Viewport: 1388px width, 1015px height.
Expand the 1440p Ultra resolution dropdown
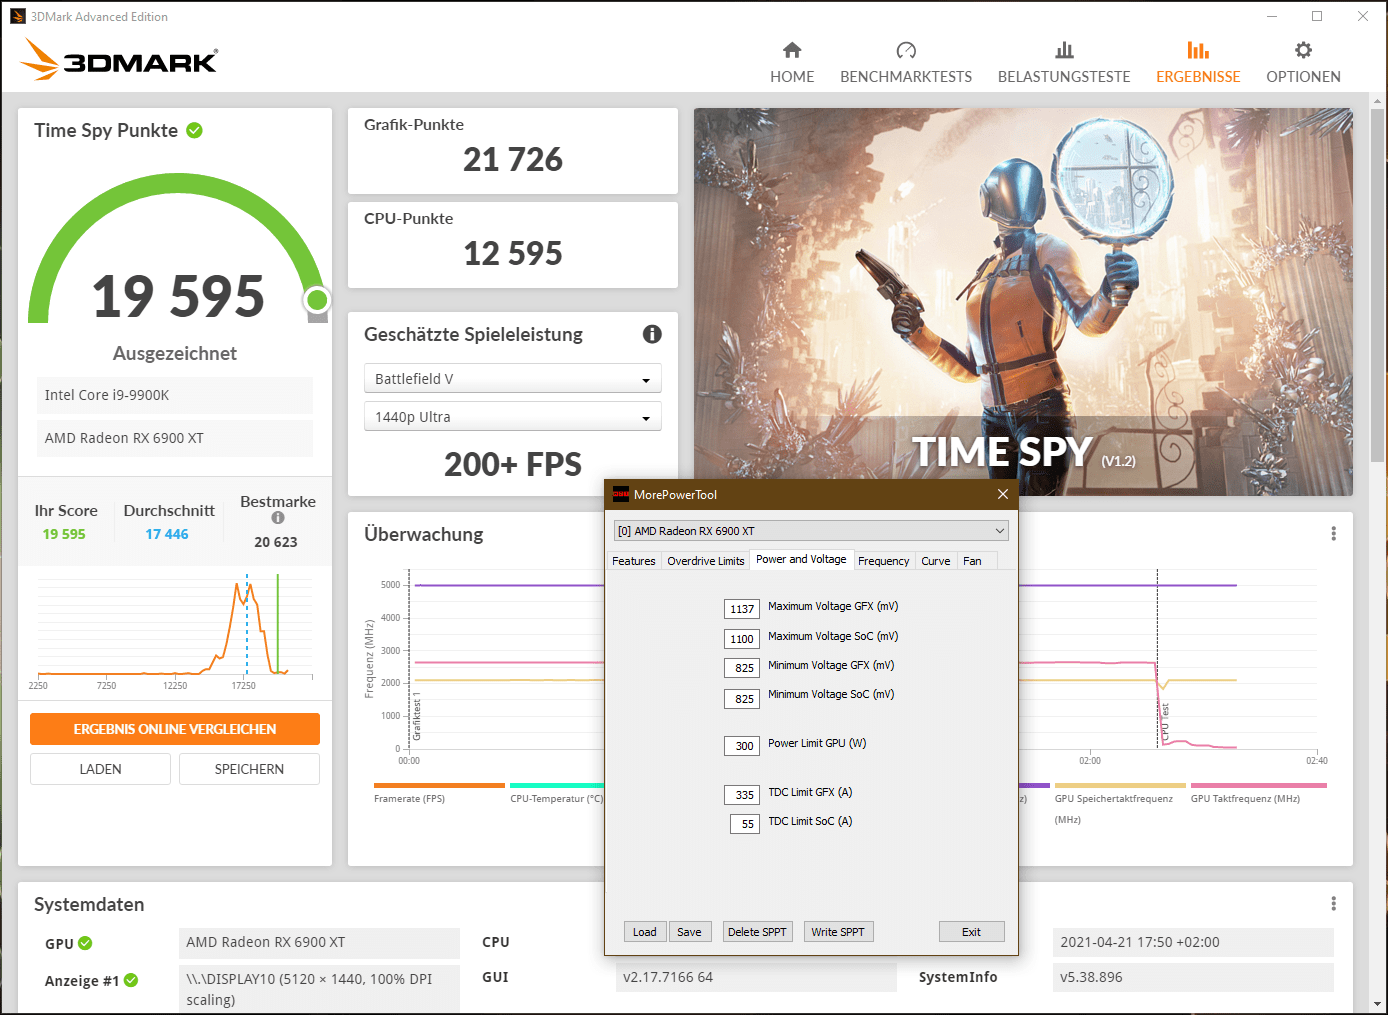(513, 417)
